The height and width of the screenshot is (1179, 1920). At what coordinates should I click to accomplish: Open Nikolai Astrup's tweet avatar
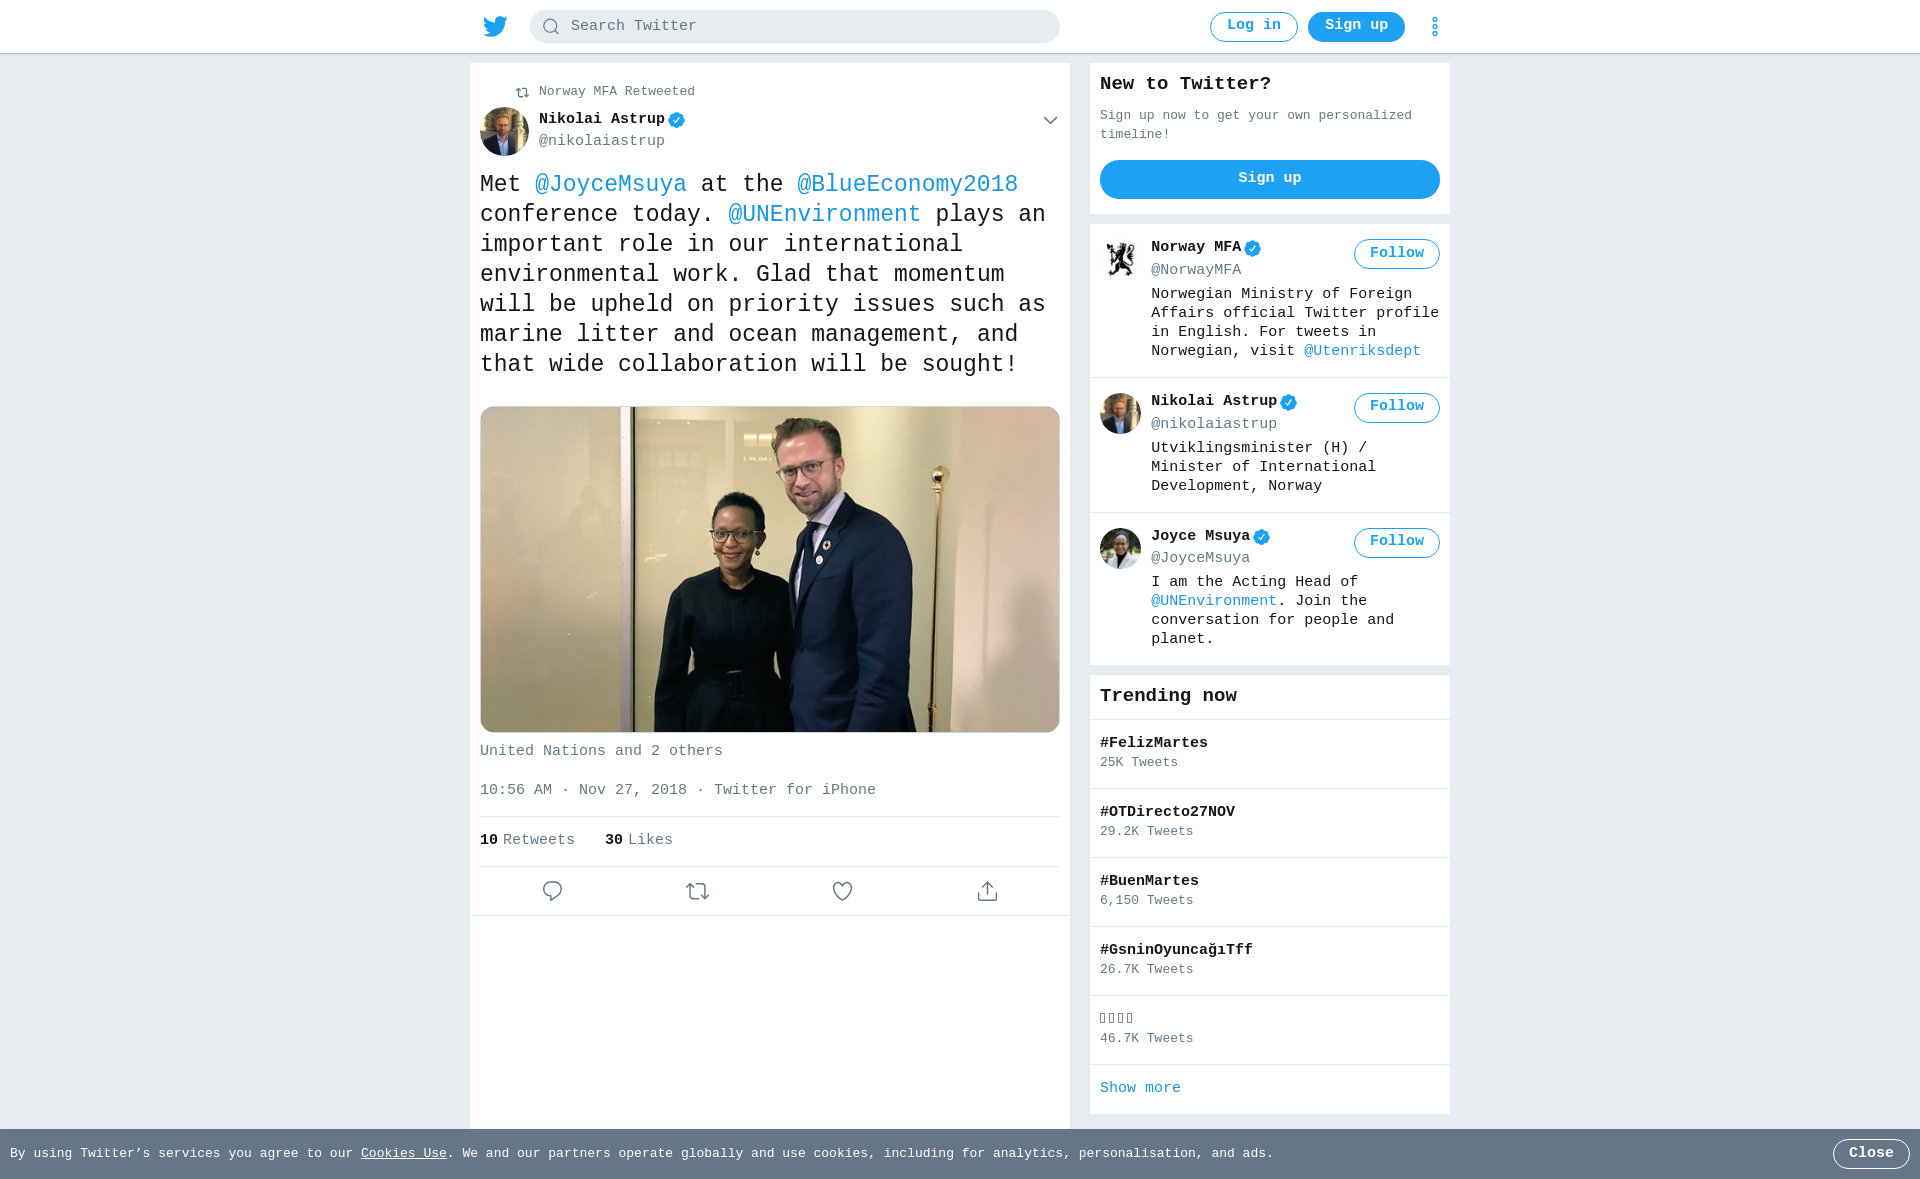coord(504,131)
